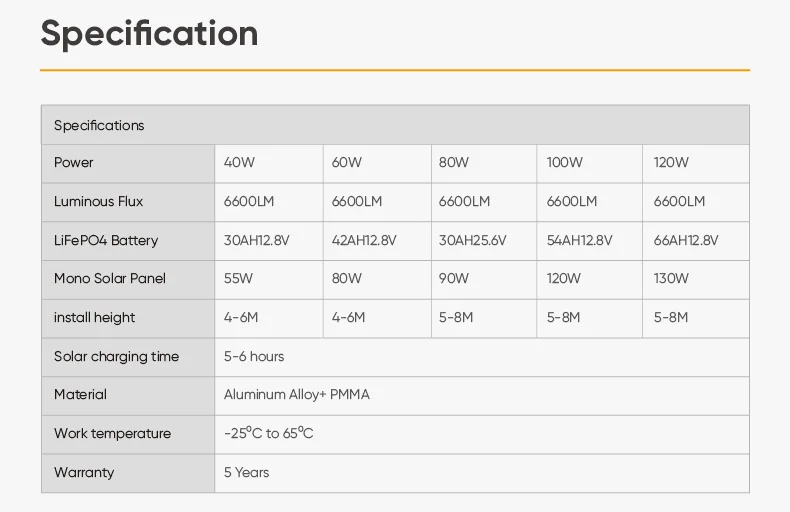This screenshot has width=790, height=512.
Task: Click the 100W power cell
Action: [x=565, y=162]
